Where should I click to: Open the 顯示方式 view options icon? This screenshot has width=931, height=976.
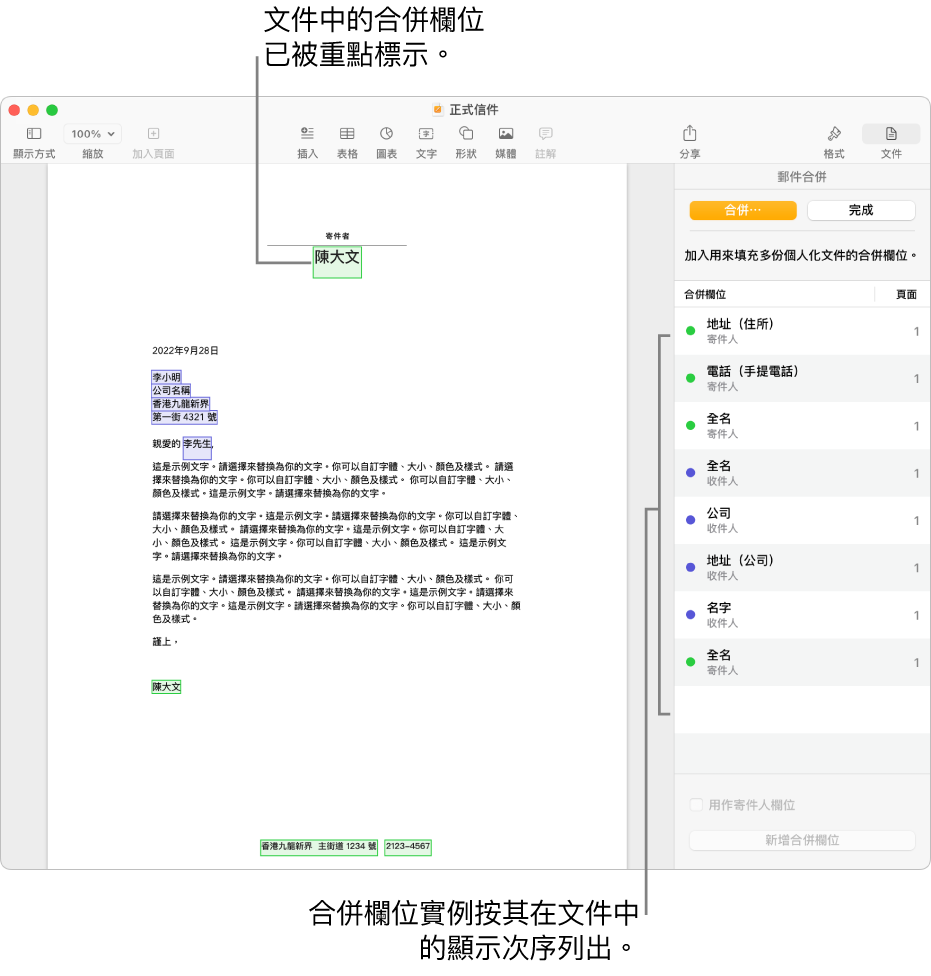pyautogui.click(x=34, y=134)
